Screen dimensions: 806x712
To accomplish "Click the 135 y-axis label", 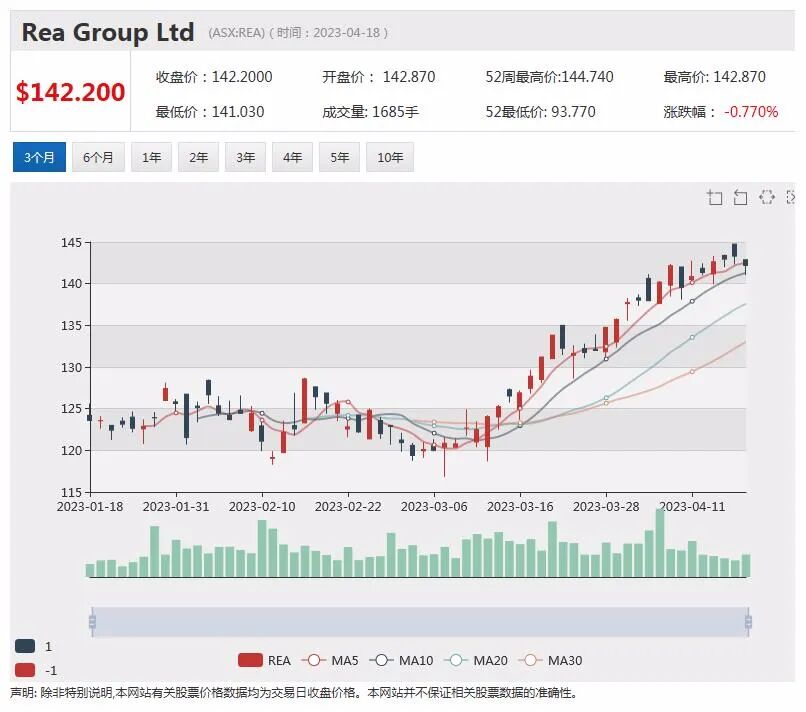I will point(71,326).
